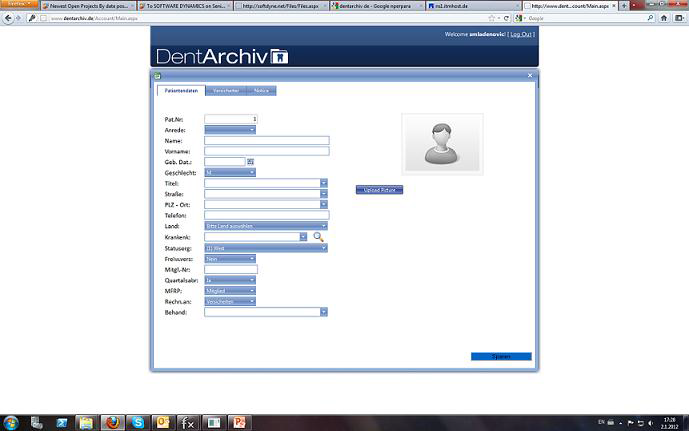Click the Upload Picture button
This screenshot has width=689, height=431.
pos(379,190)
